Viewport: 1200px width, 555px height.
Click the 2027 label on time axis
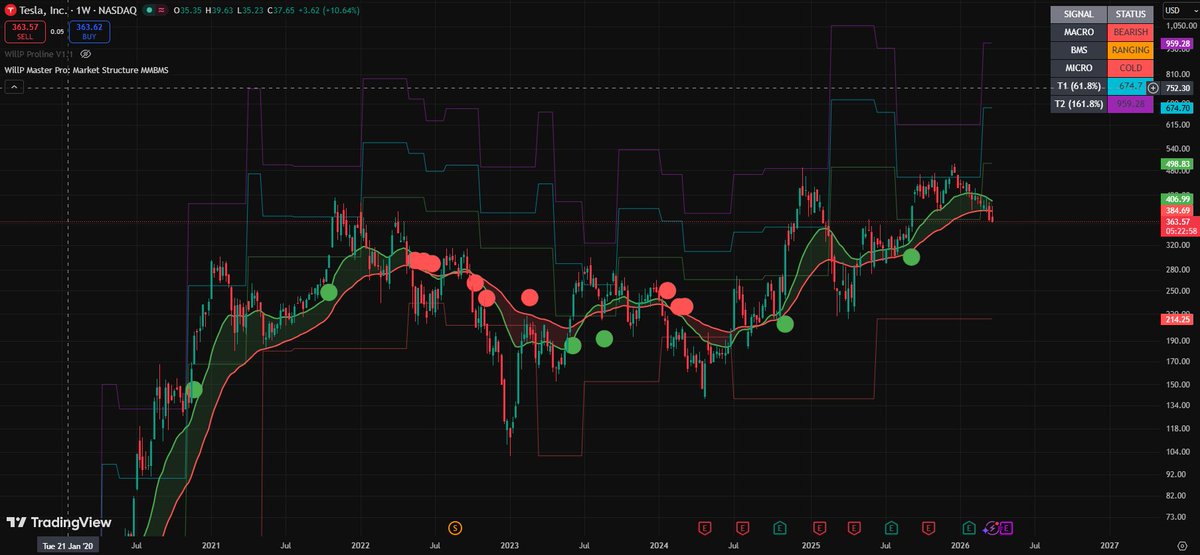(x=1109, y=547)
